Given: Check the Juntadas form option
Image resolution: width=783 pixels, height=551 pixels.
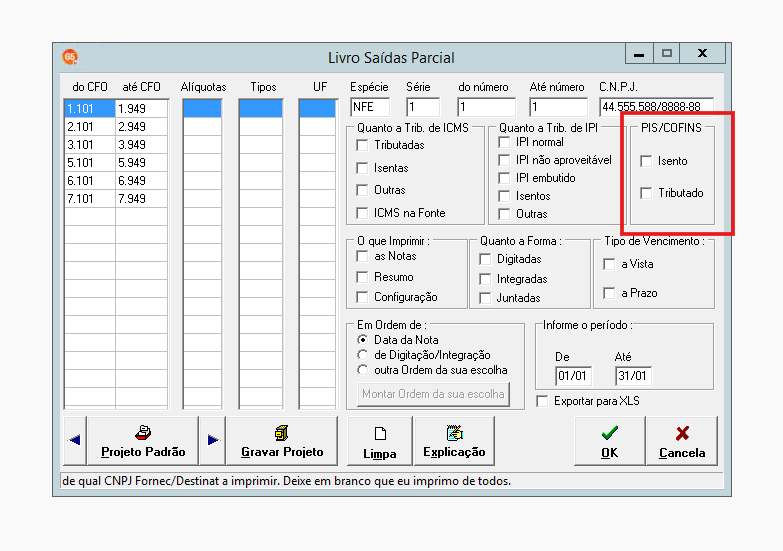Looking at the screenshot, I should pos(485,298).
